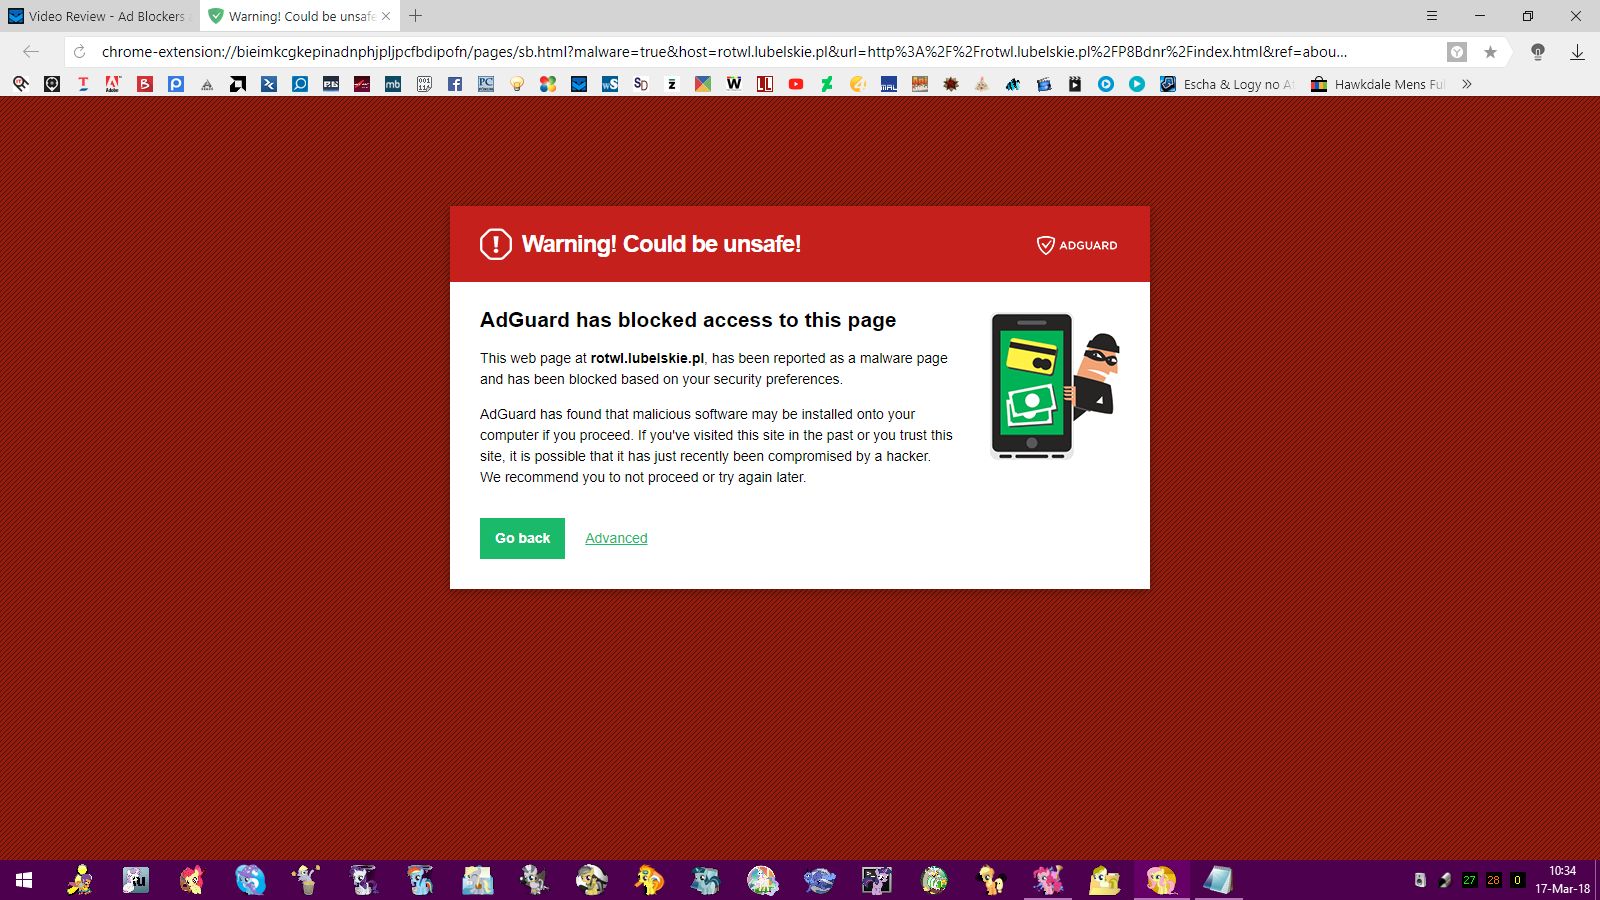This screenshot has height=900, width=1600.
Task: Click the bold domain rotwl.lubelskie.pl
Action: pyautogui.click(x=647, y=358)
